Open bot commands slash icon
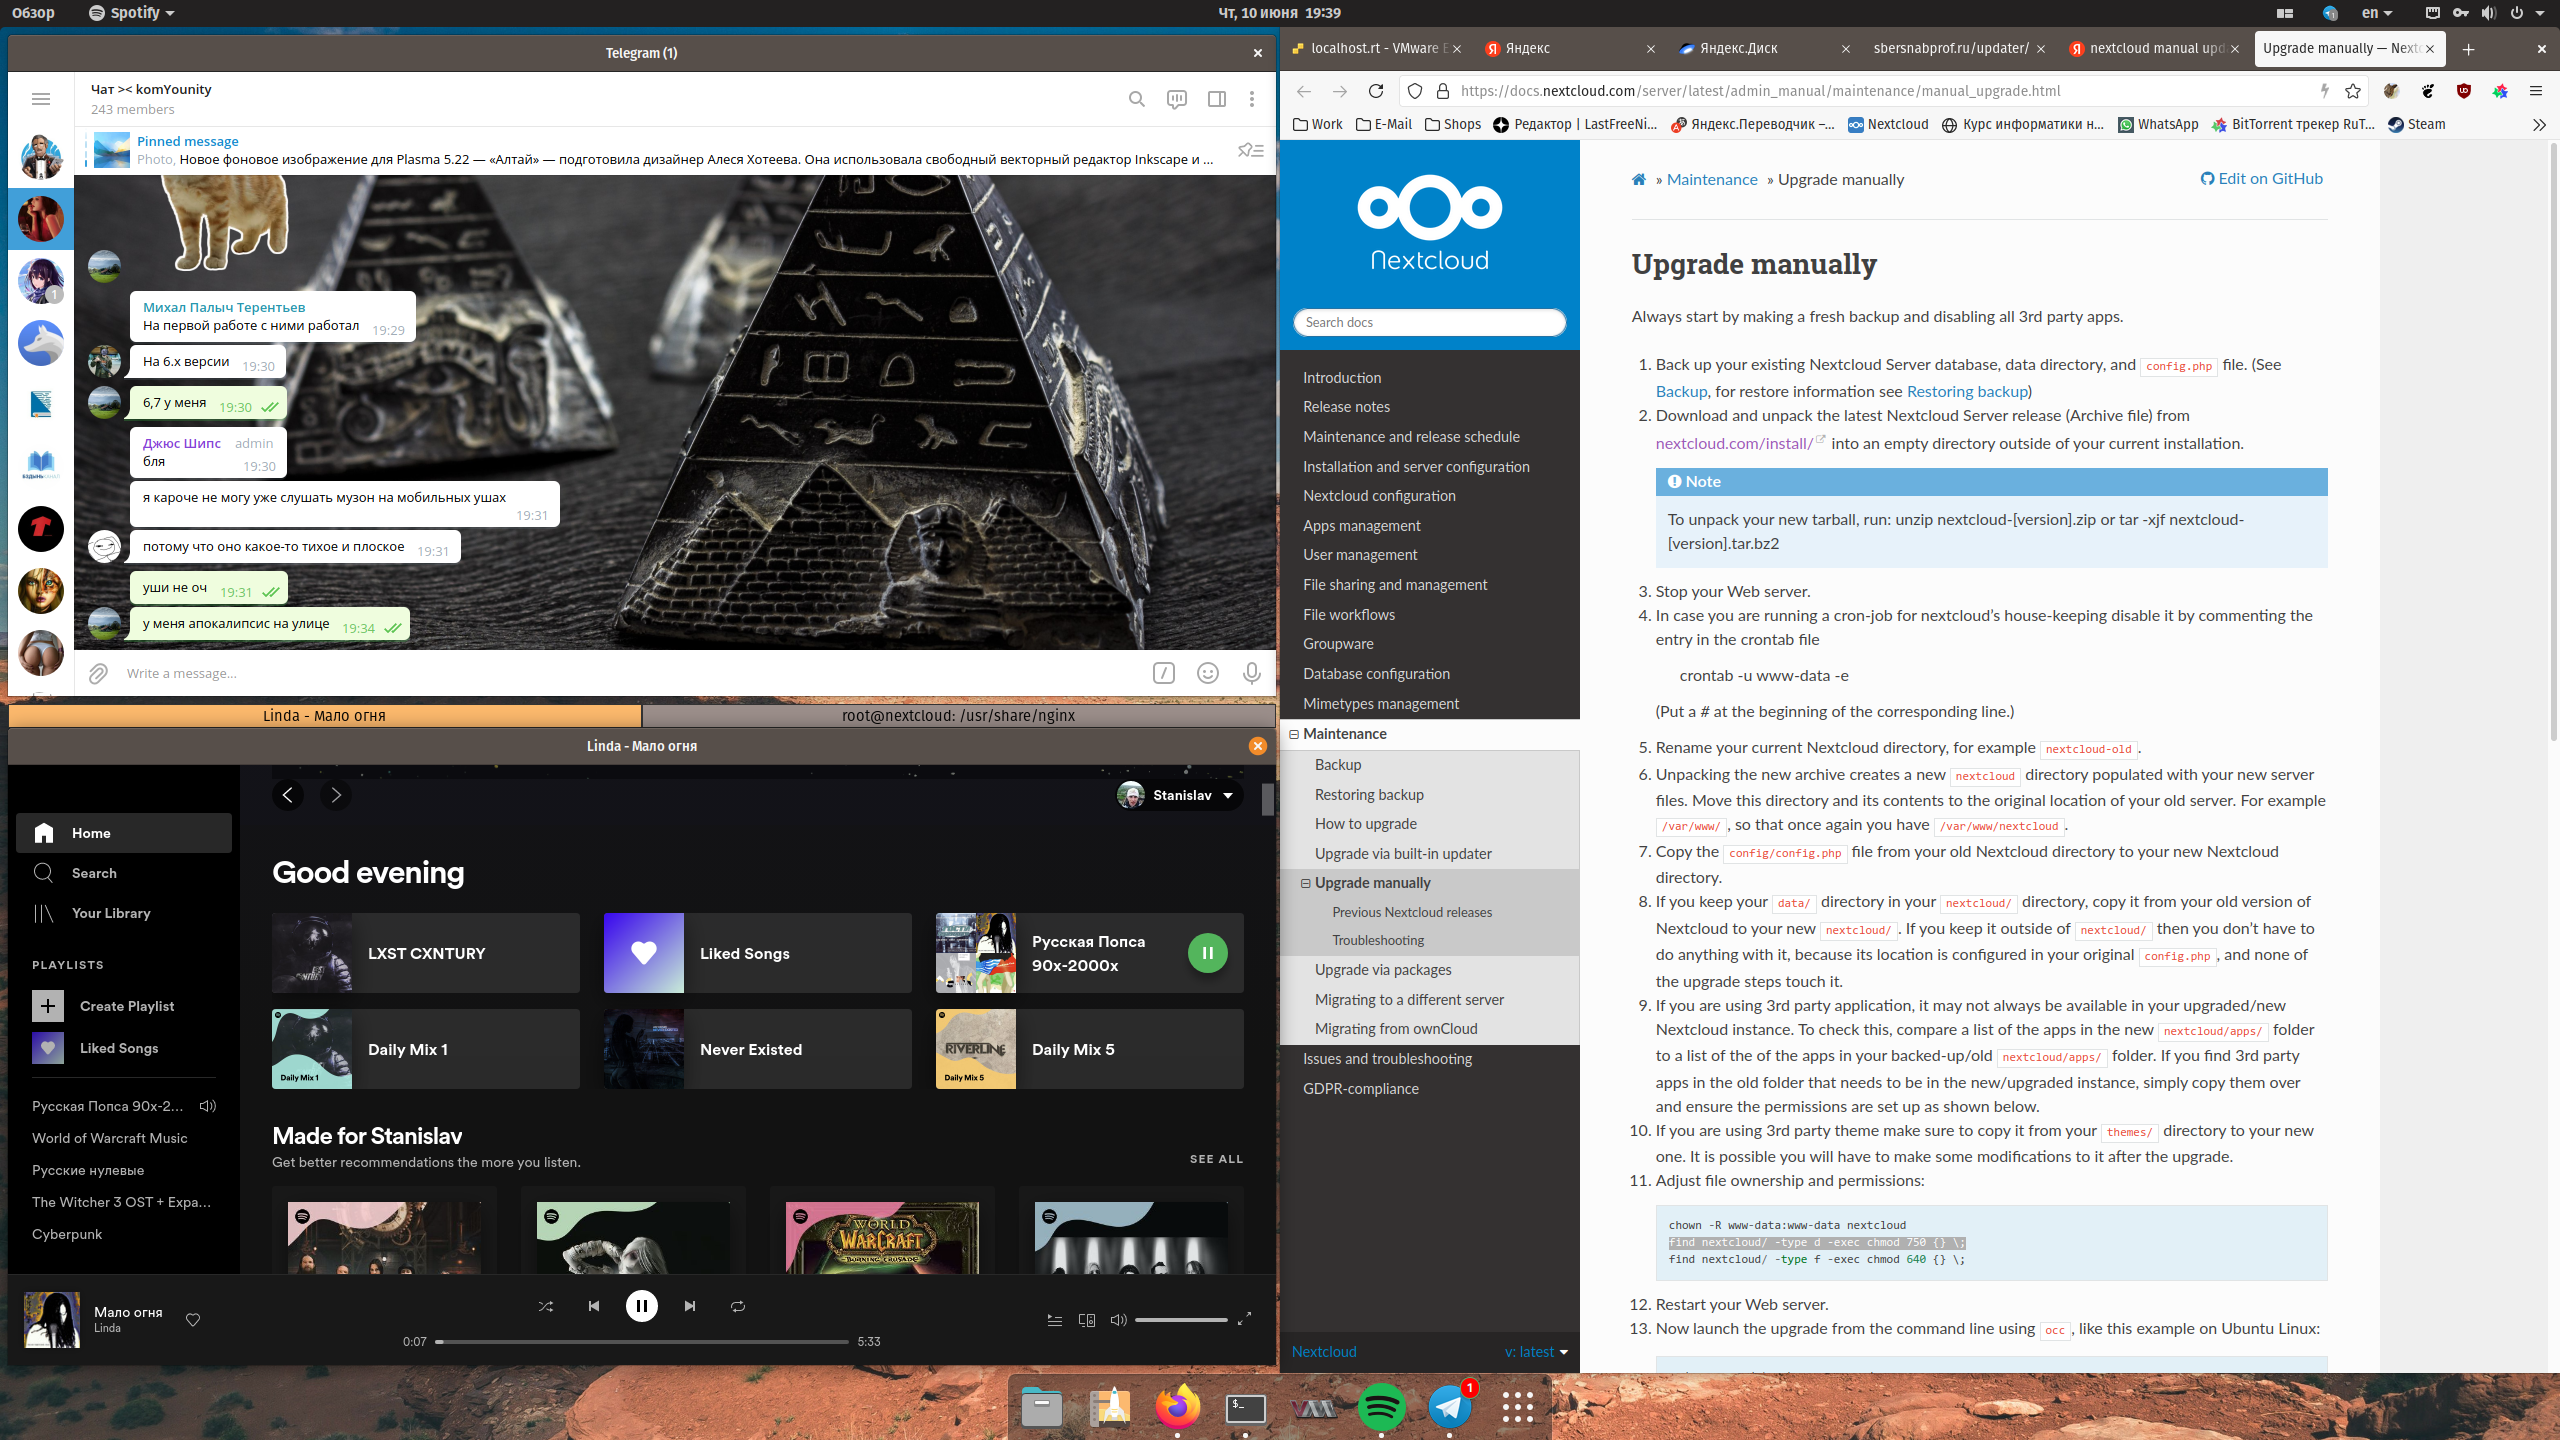 [1164, 673]
